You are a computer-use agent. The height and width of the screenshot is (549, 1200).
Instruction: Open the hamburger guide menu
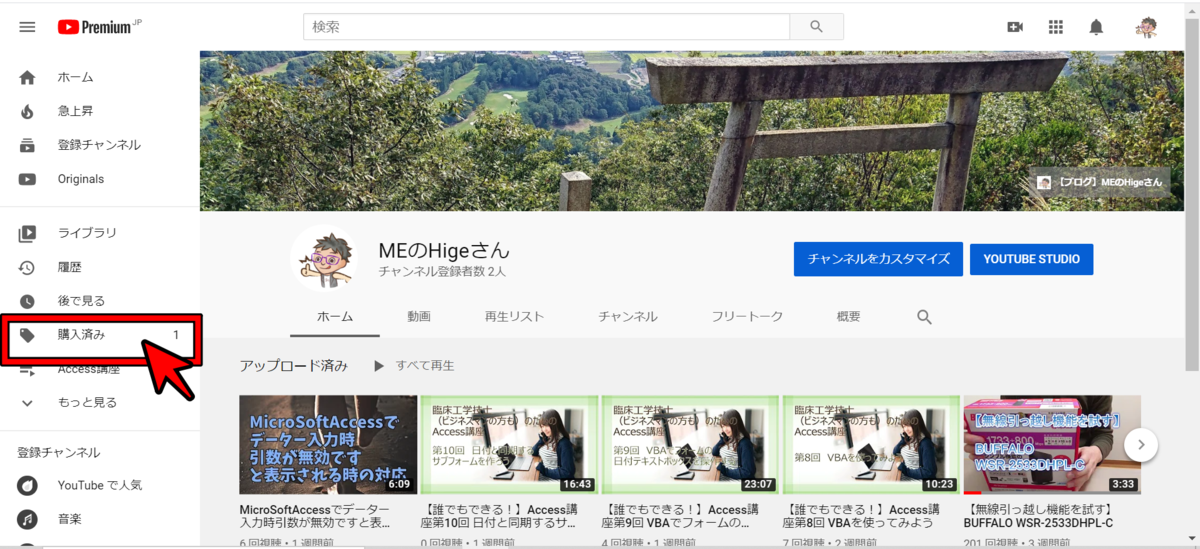[x=27, y=27]
